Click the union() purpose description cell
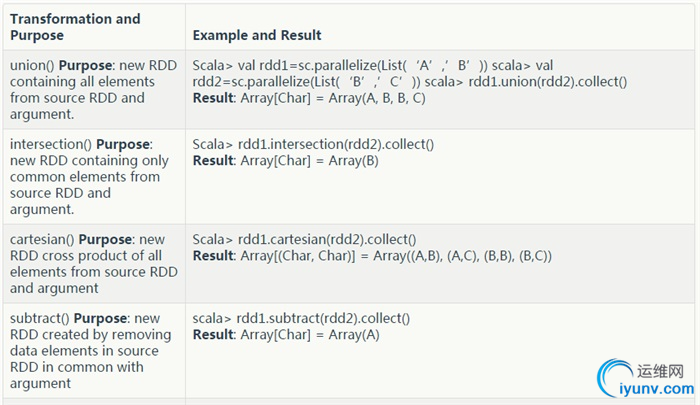 click(x=94, y=89)
